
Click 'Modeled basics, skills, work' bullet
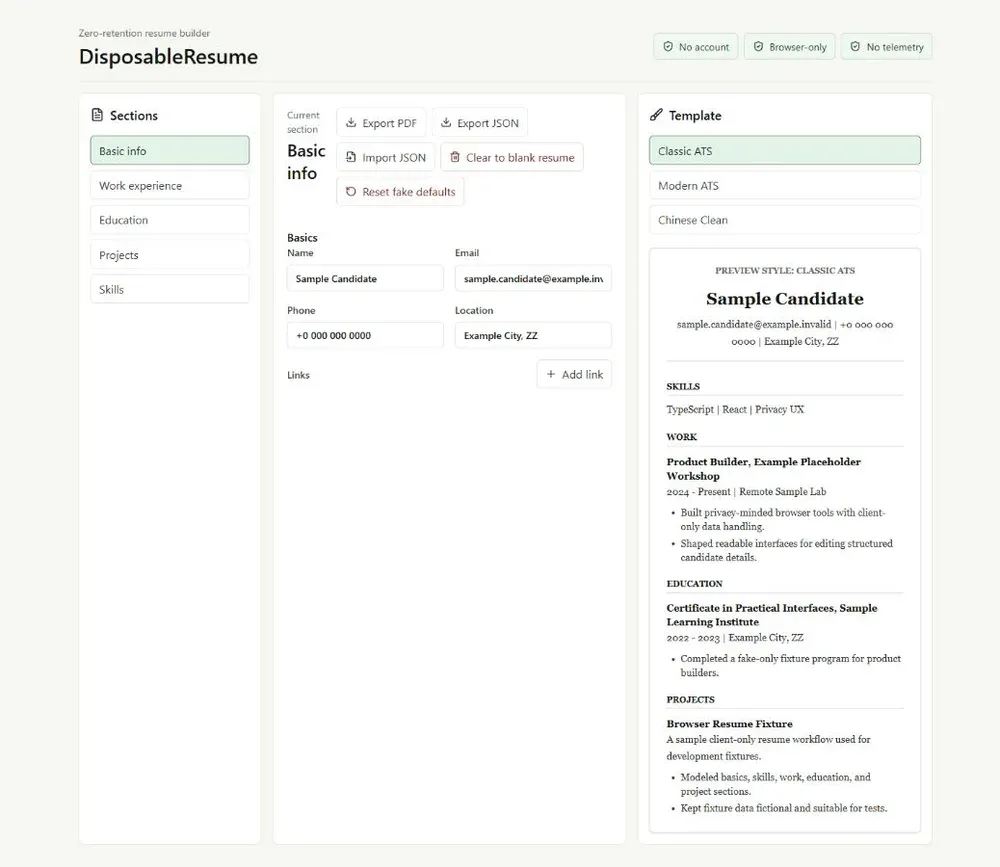[x=776, y=784]
